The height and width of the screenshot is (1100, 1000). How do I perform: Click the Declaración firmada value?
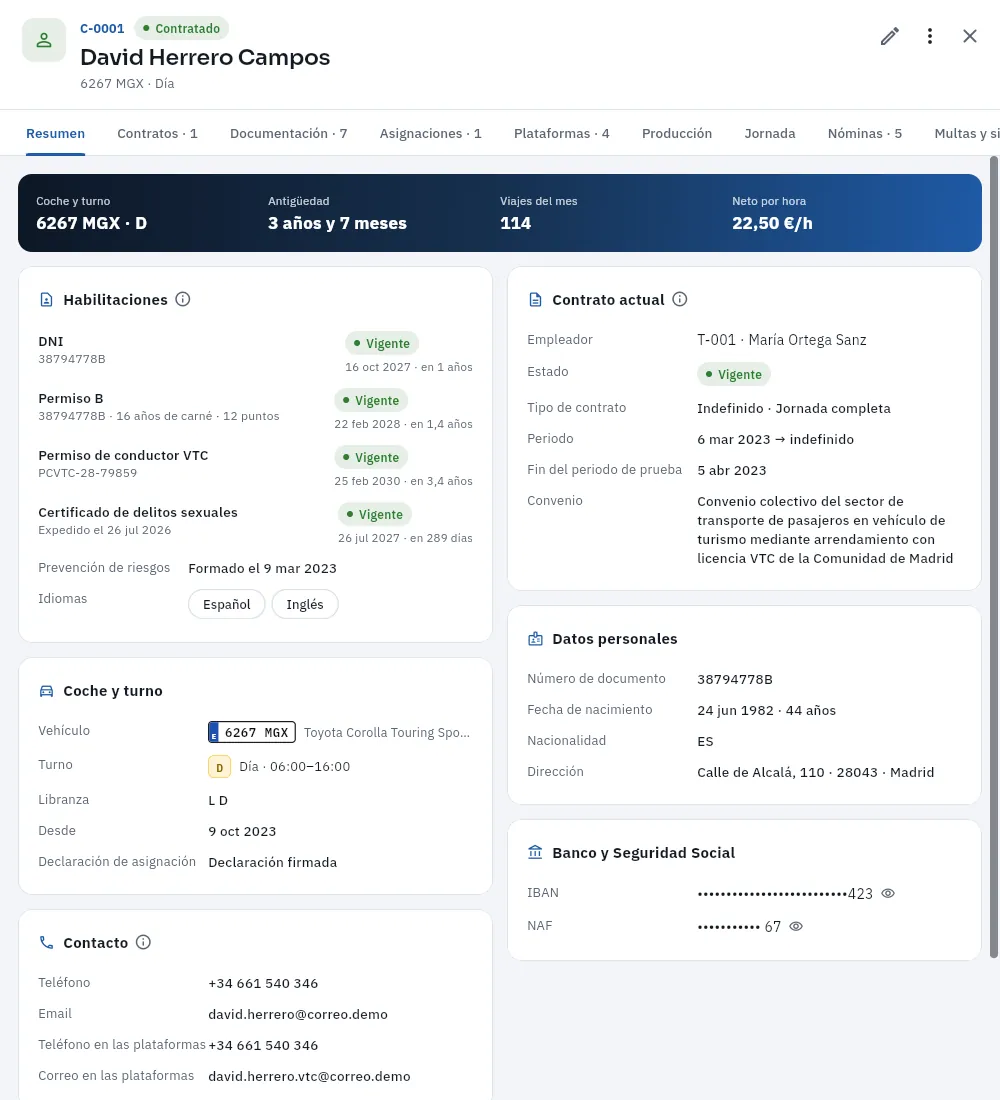point(273,862)
